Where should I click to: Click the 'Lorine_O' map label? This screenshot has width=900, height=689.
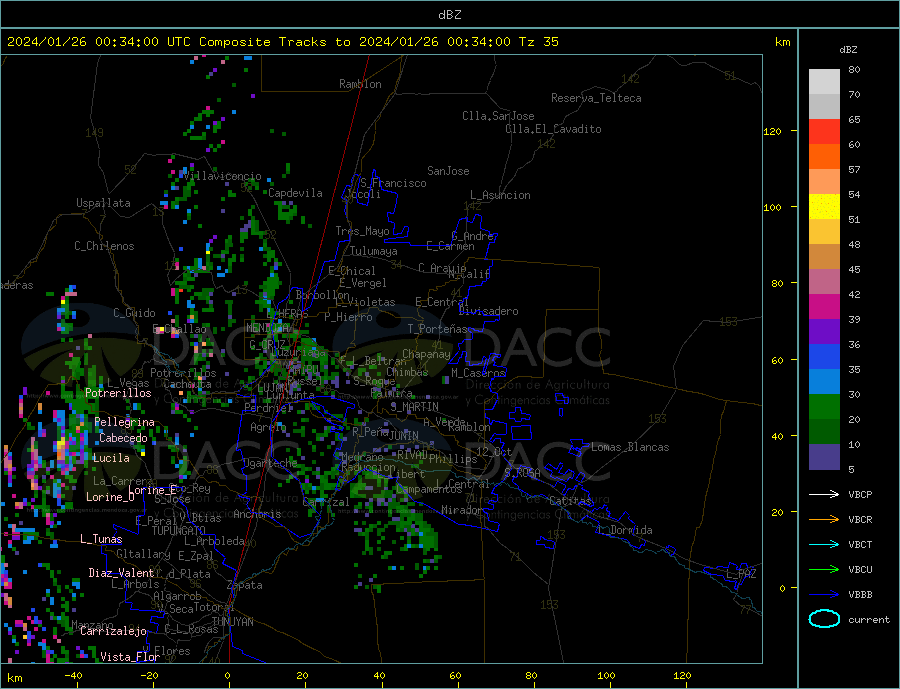110,497
